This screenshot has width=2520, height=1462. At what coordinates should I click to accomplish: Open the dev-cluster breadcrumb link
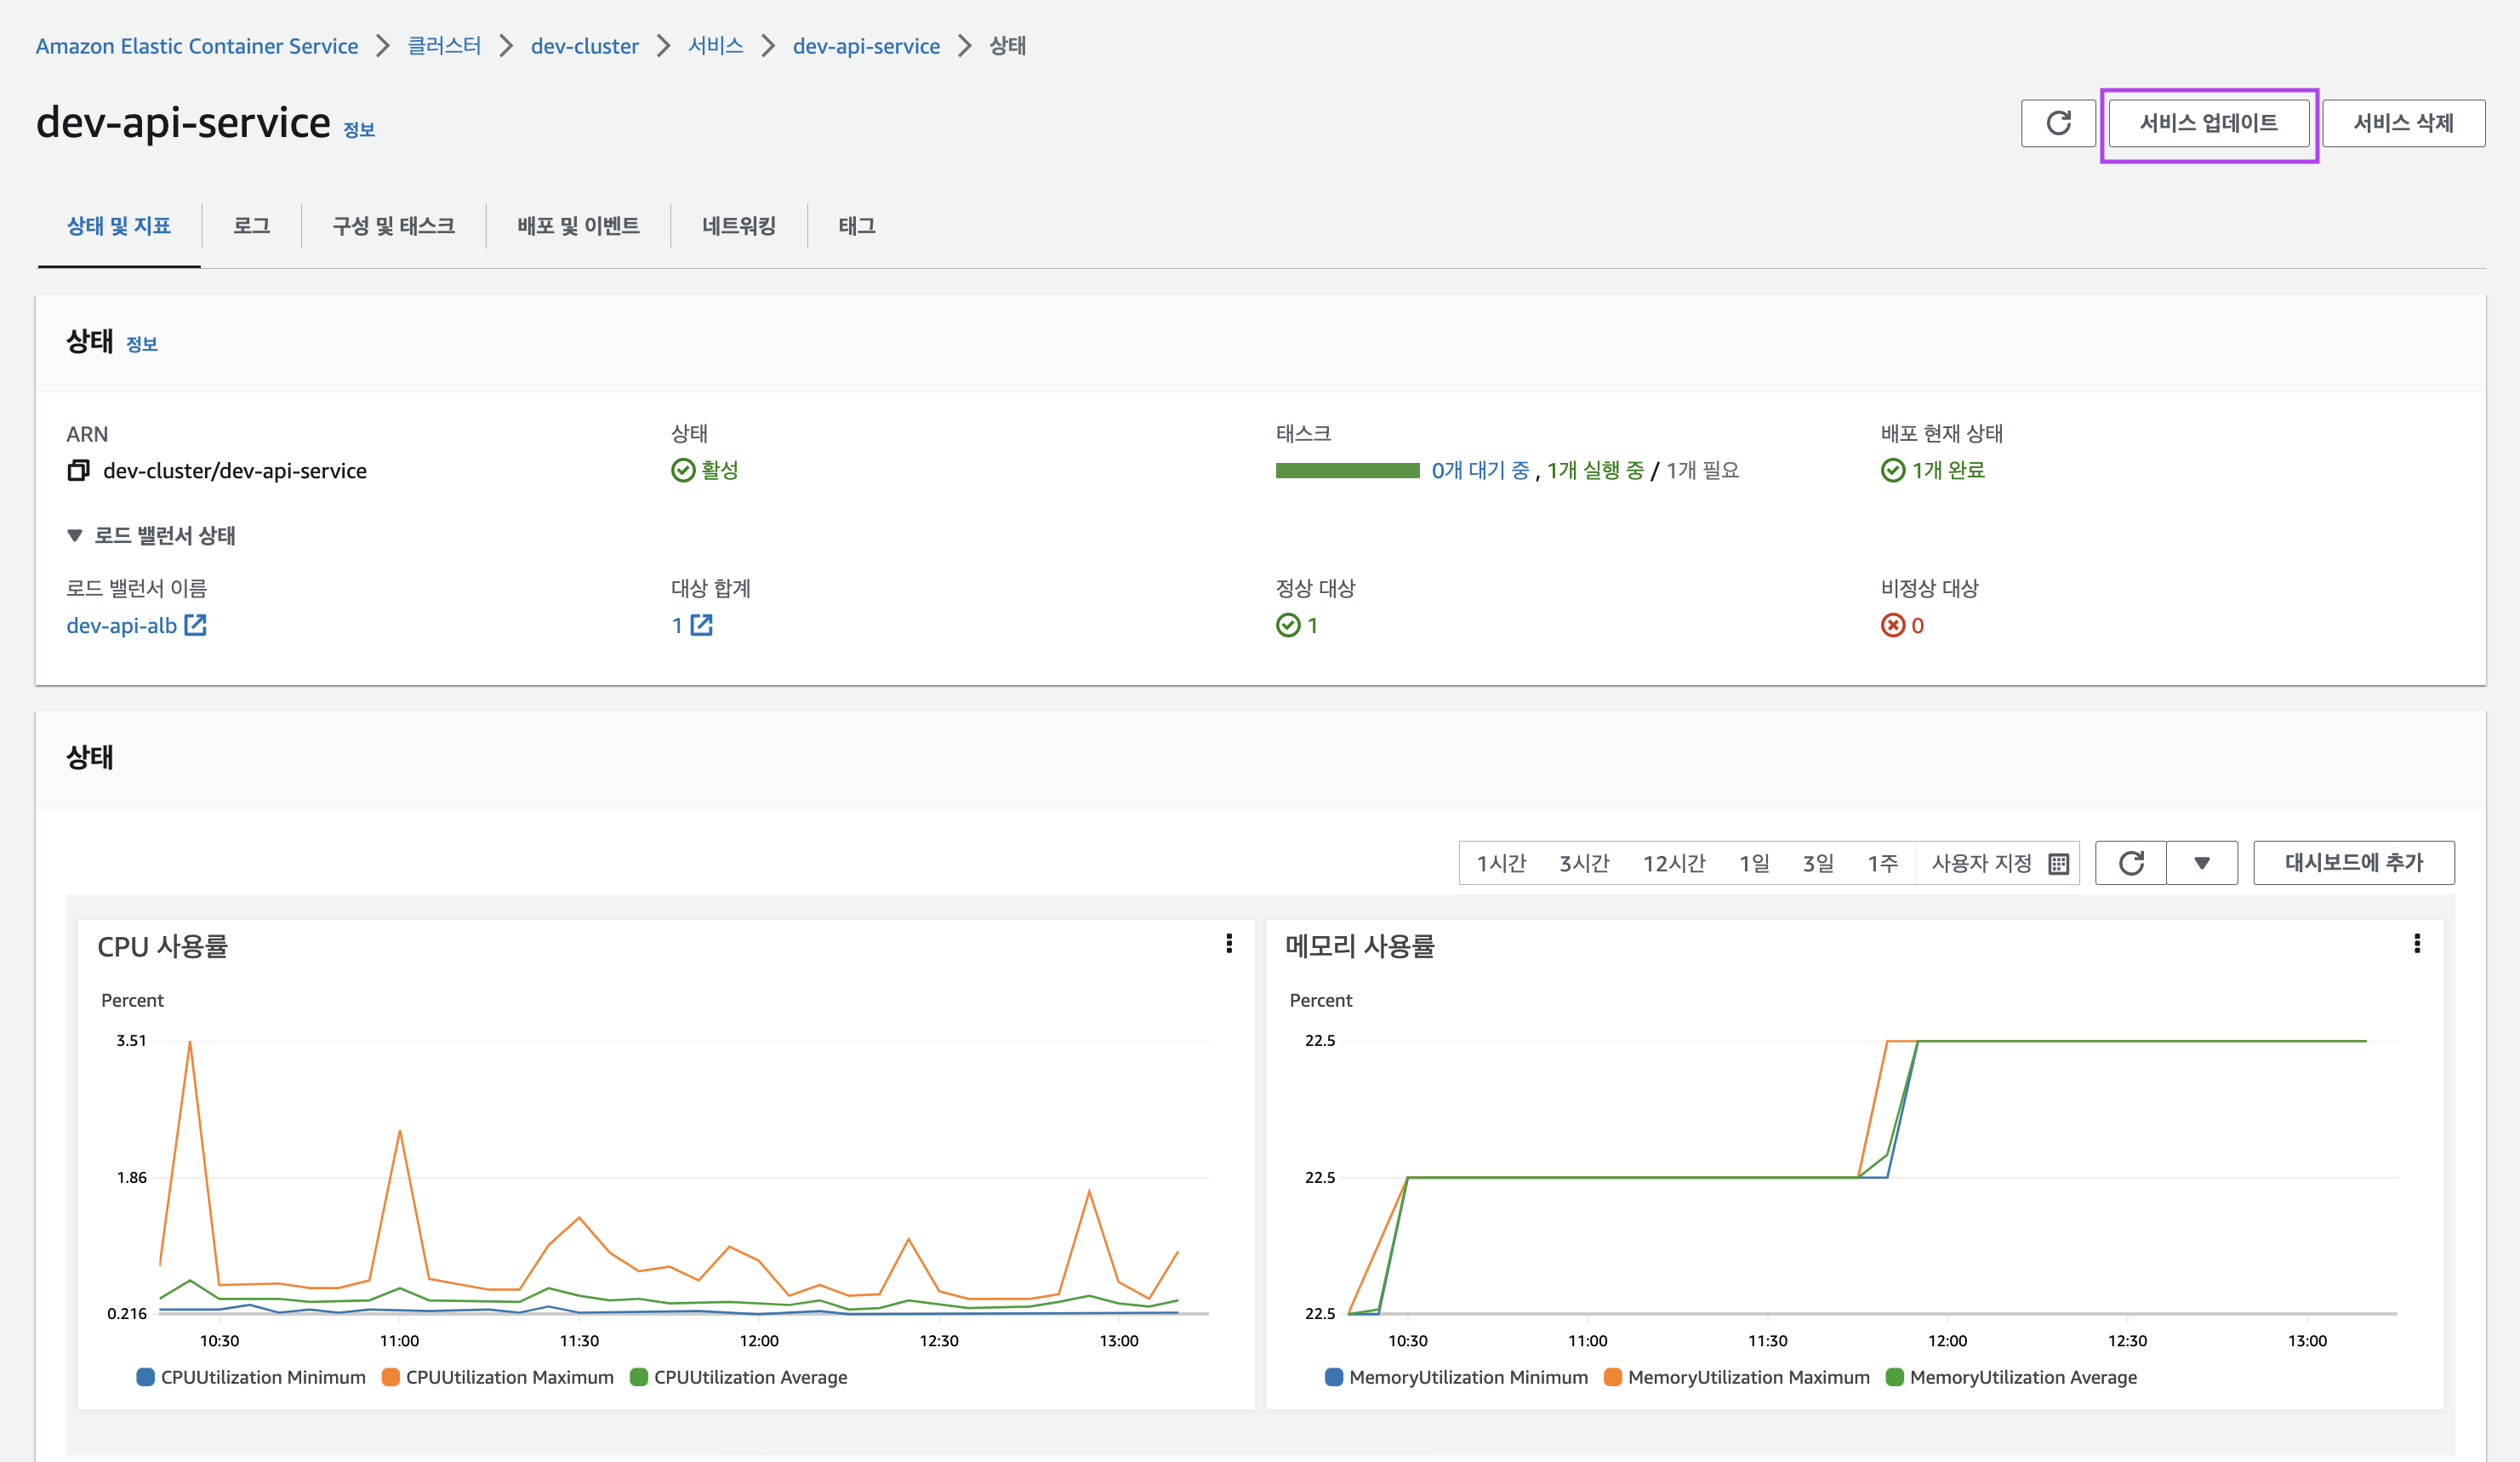tap(585, 46)
